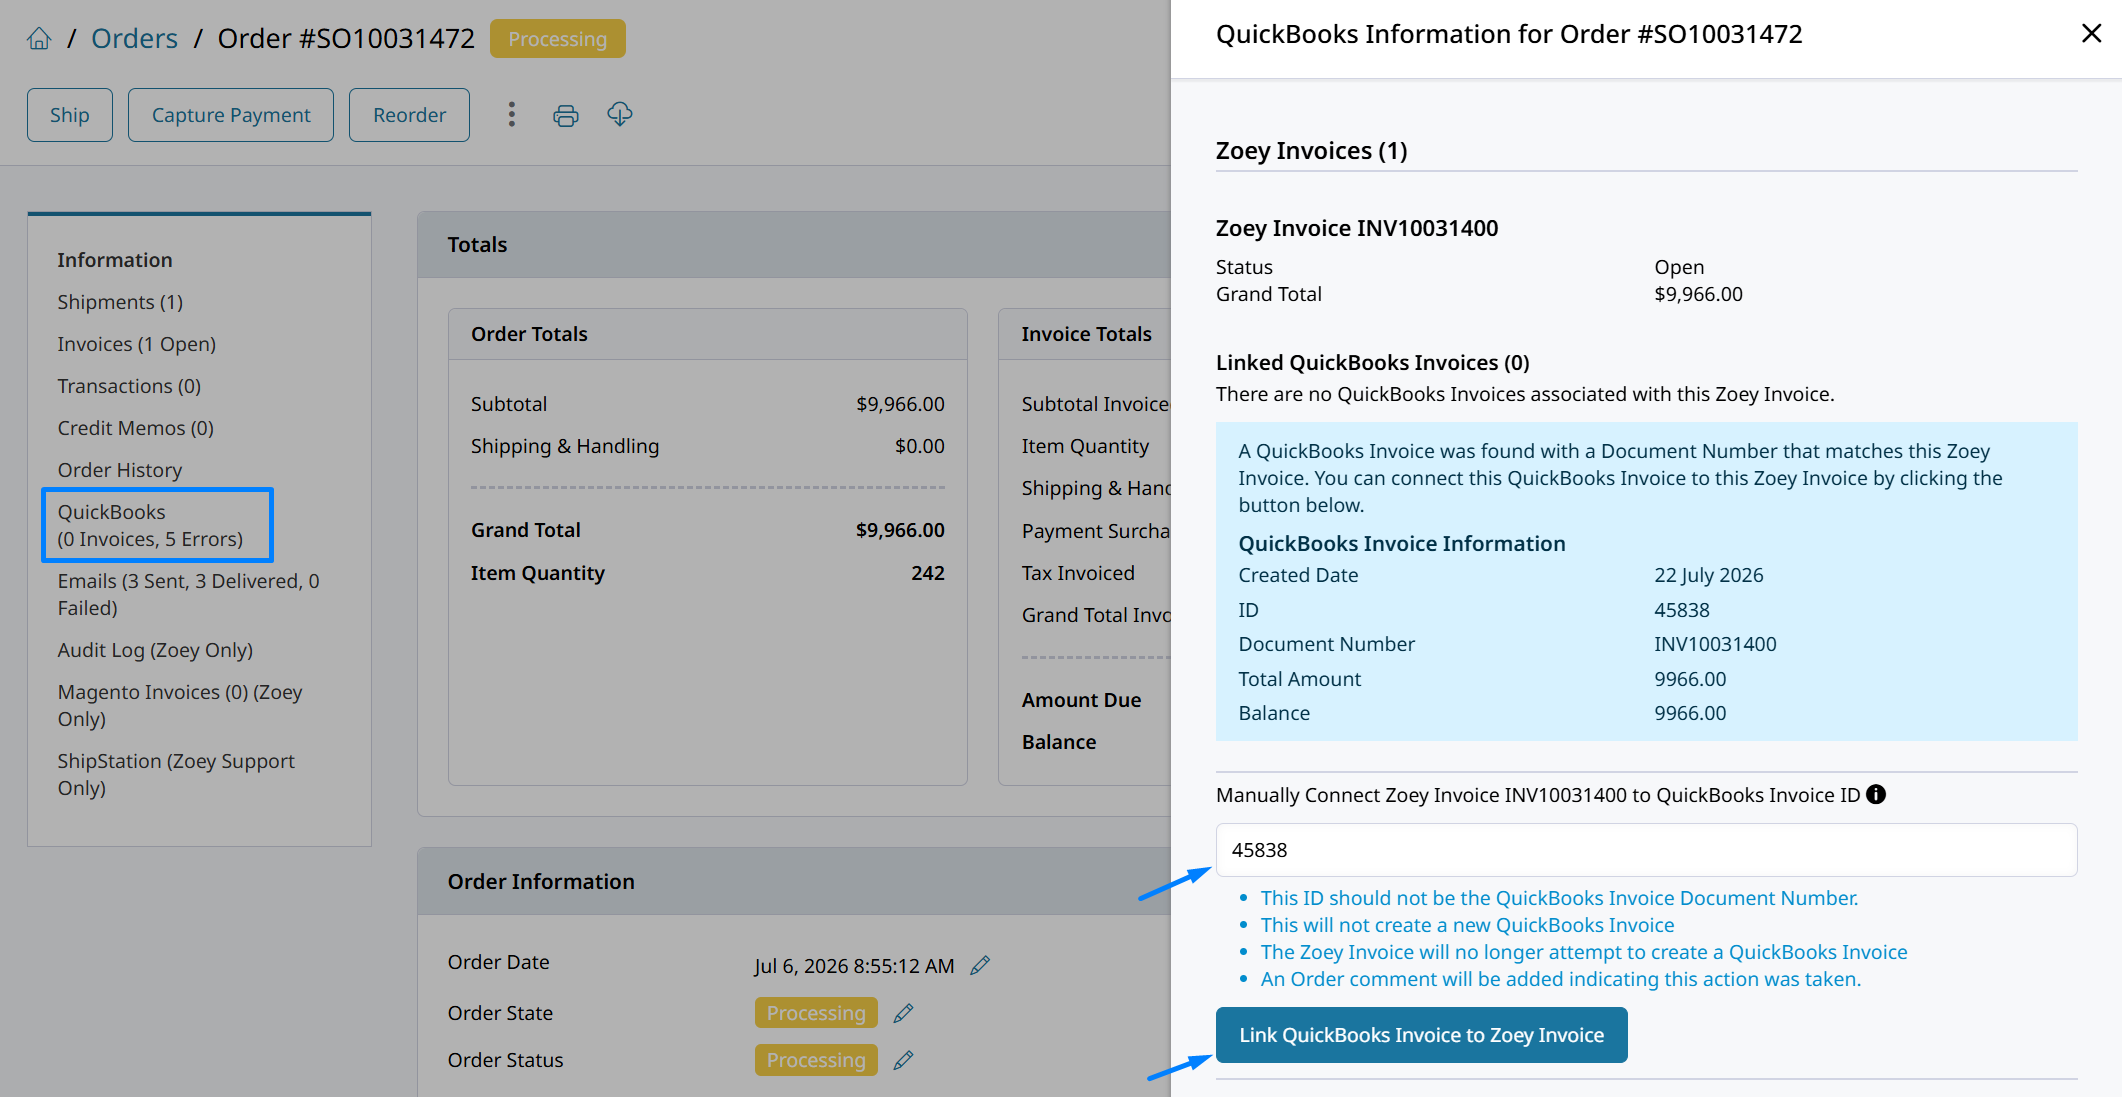This screenshot has width=2122, height=1097.
Task: Select the QuickBooks ID value 45838 in info box
Action: tap(1682, 610)
